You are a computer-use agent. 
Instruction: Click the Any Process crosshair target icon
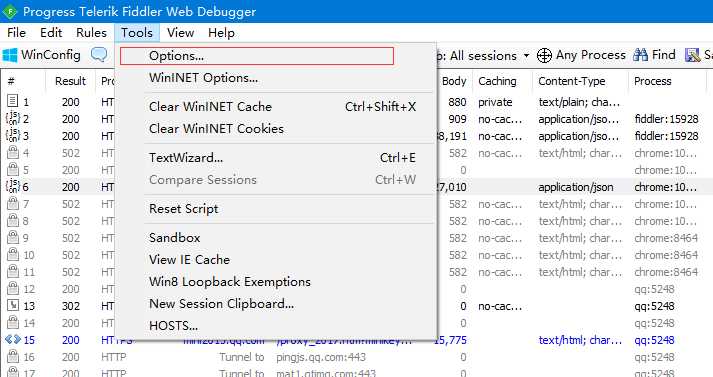(x=544, y=55)
